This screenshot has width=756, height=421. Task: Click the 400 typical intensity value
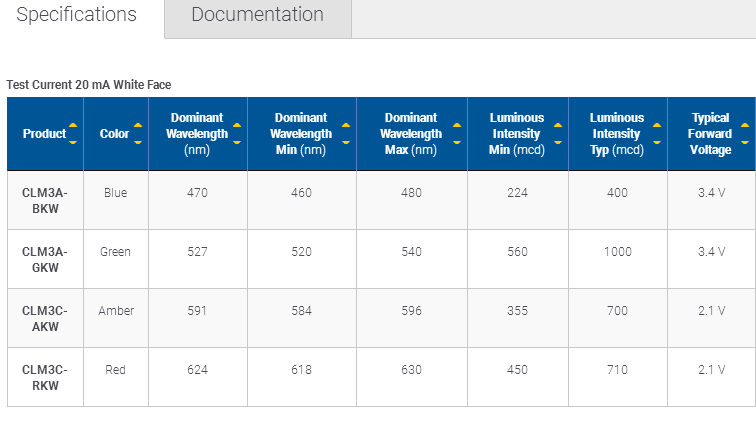coord(617,193)
